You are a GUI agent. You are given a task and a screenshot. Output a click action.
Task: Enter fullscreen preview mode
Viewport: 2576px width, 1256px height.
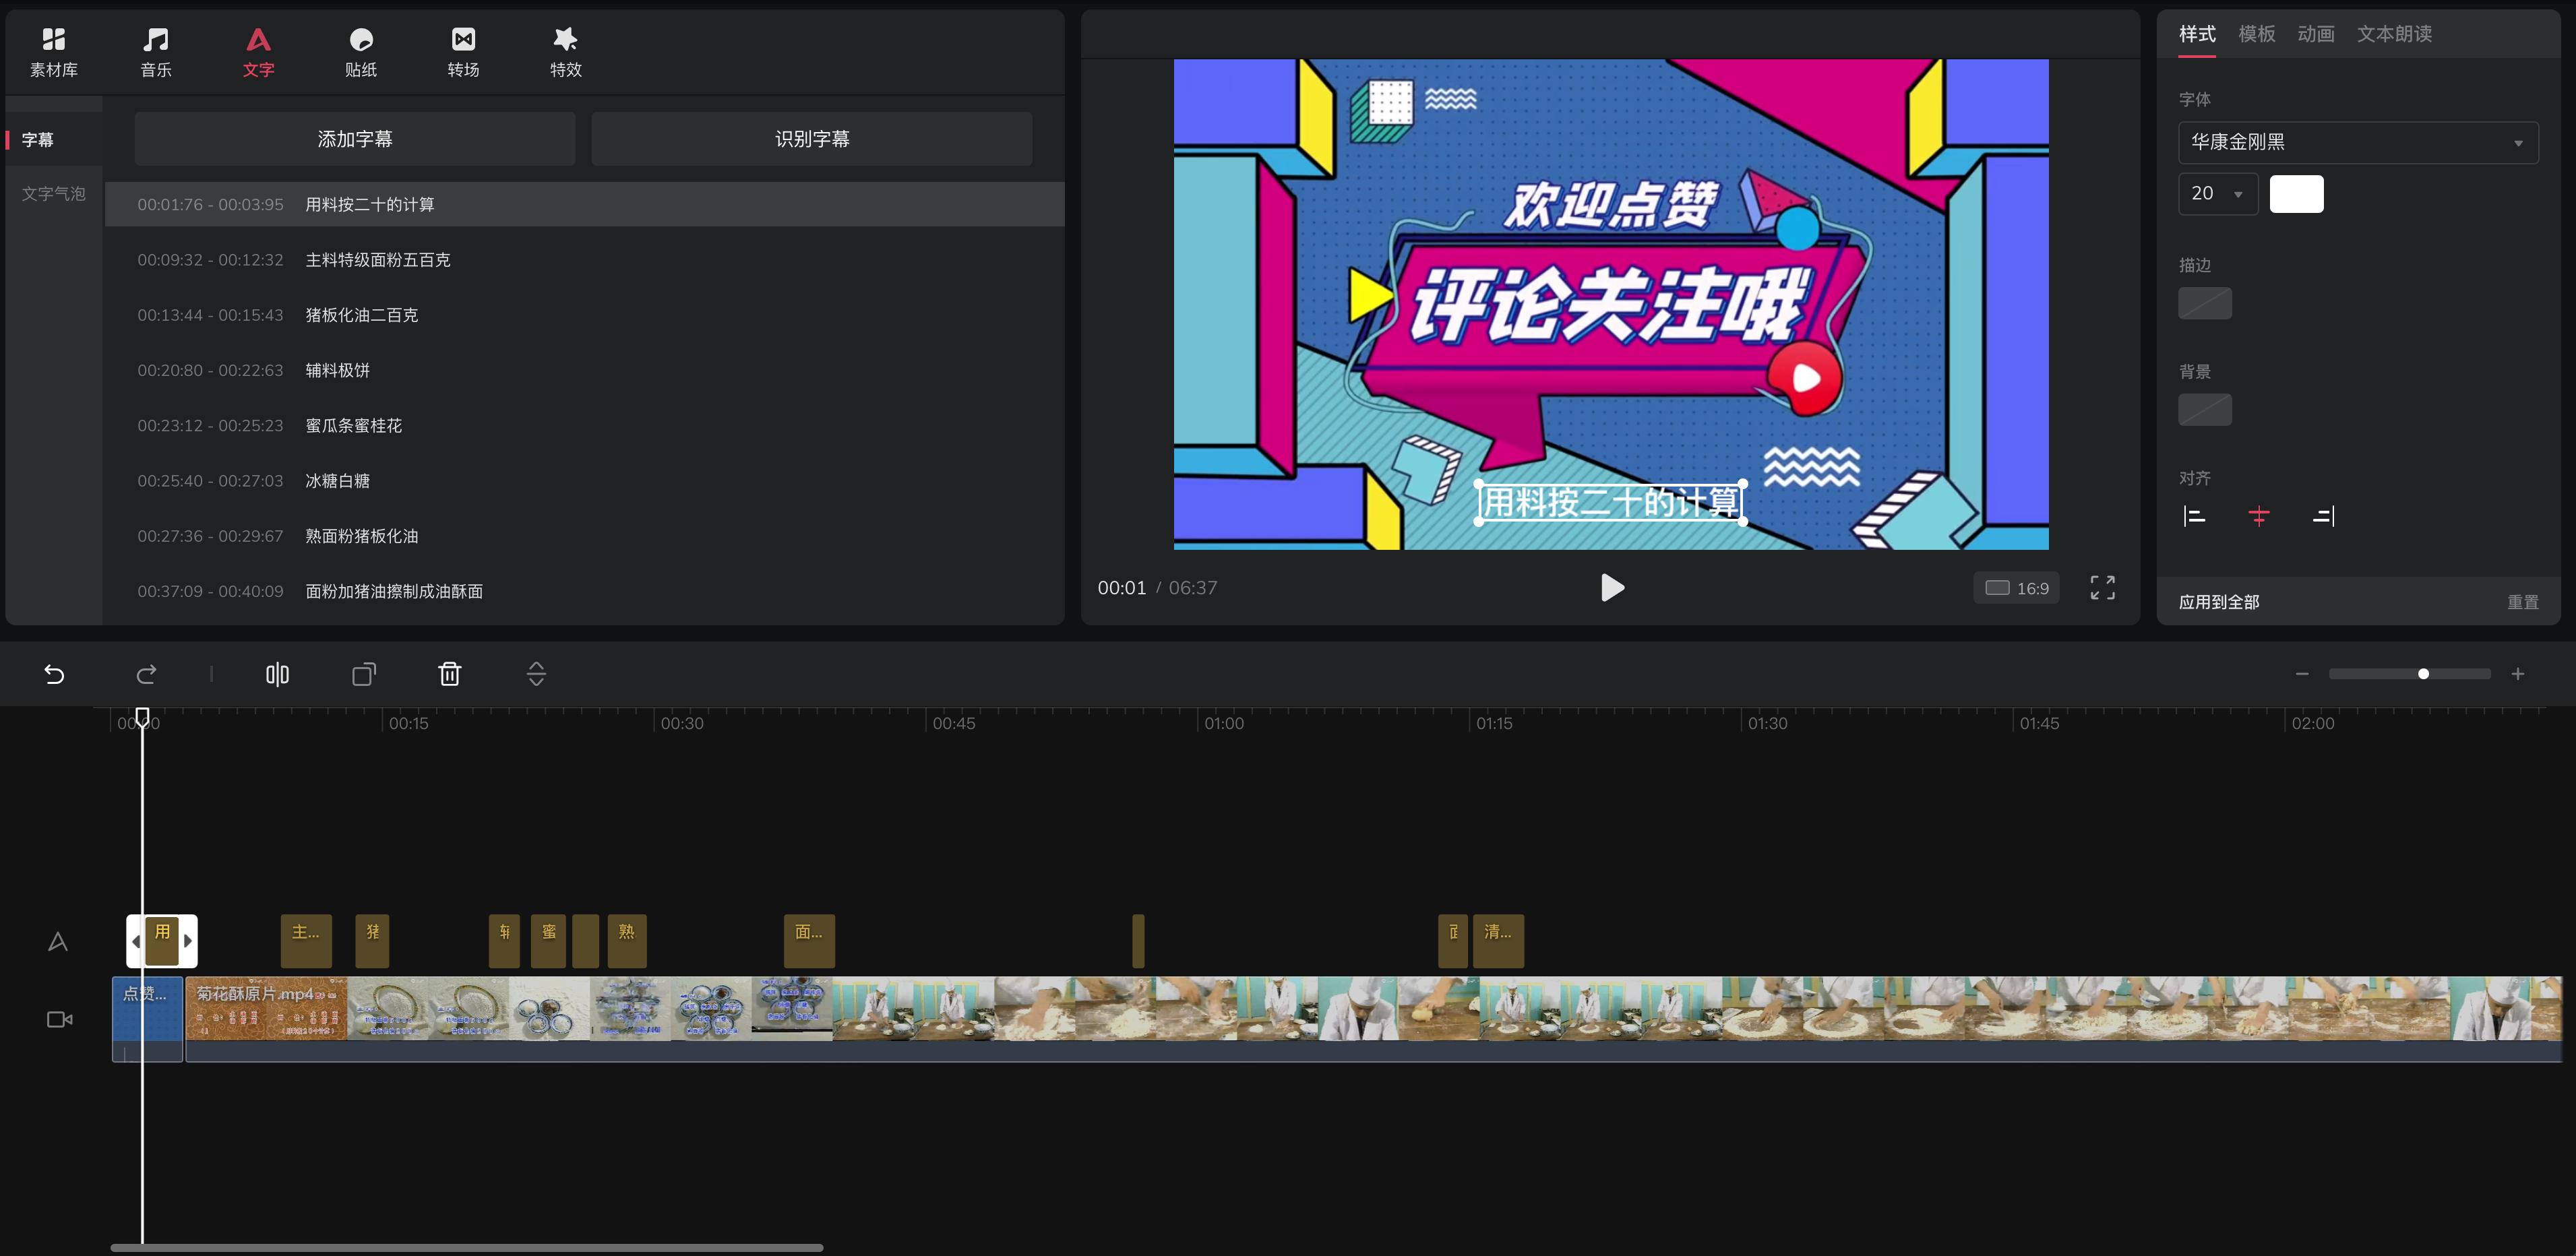(x=2102, y=588)
